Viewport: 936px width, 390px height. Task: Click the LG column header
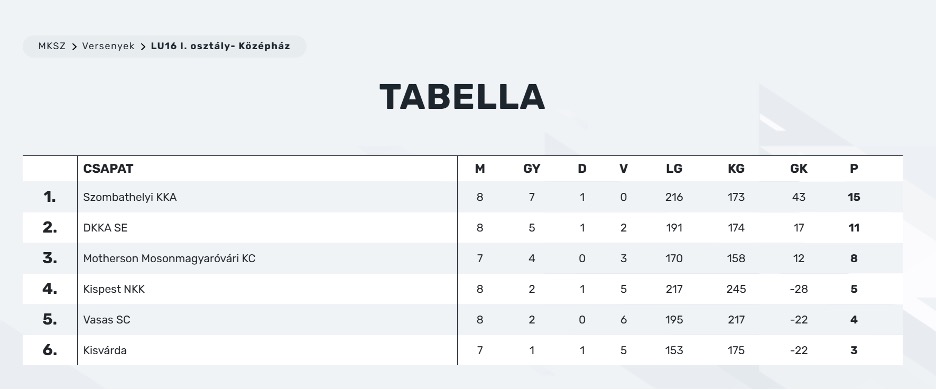click(x=674, y=168)
